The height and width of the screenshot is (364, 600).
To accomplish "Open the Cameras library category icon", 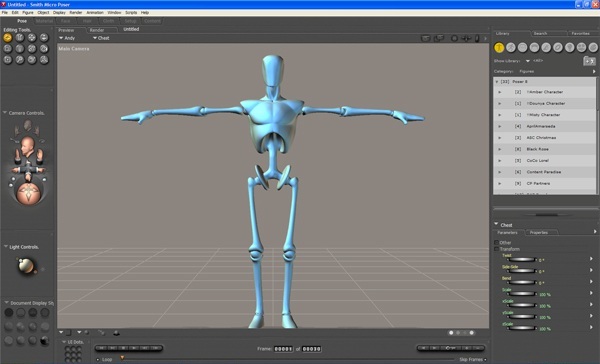I will coord(581,47).
